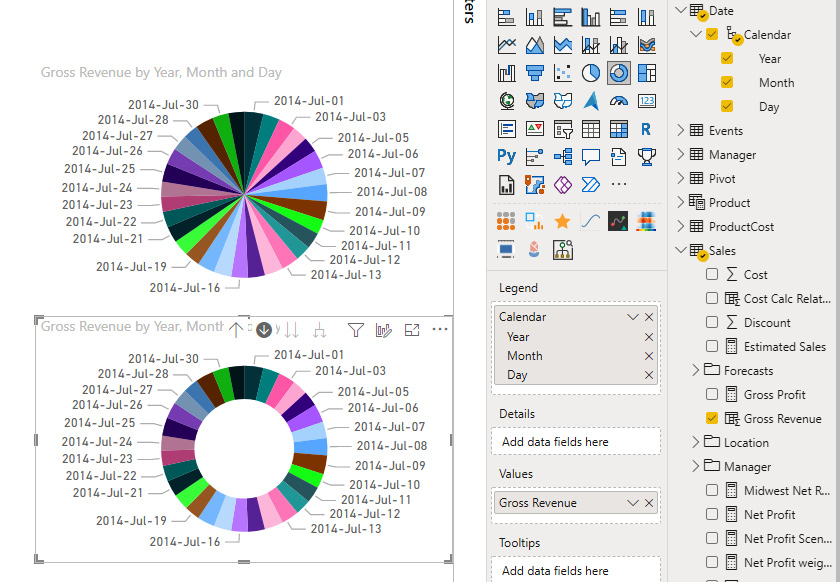Open Gross Revenue dropdown in Values well
This screenshot has width=840, height=582.
click(632, 503)
